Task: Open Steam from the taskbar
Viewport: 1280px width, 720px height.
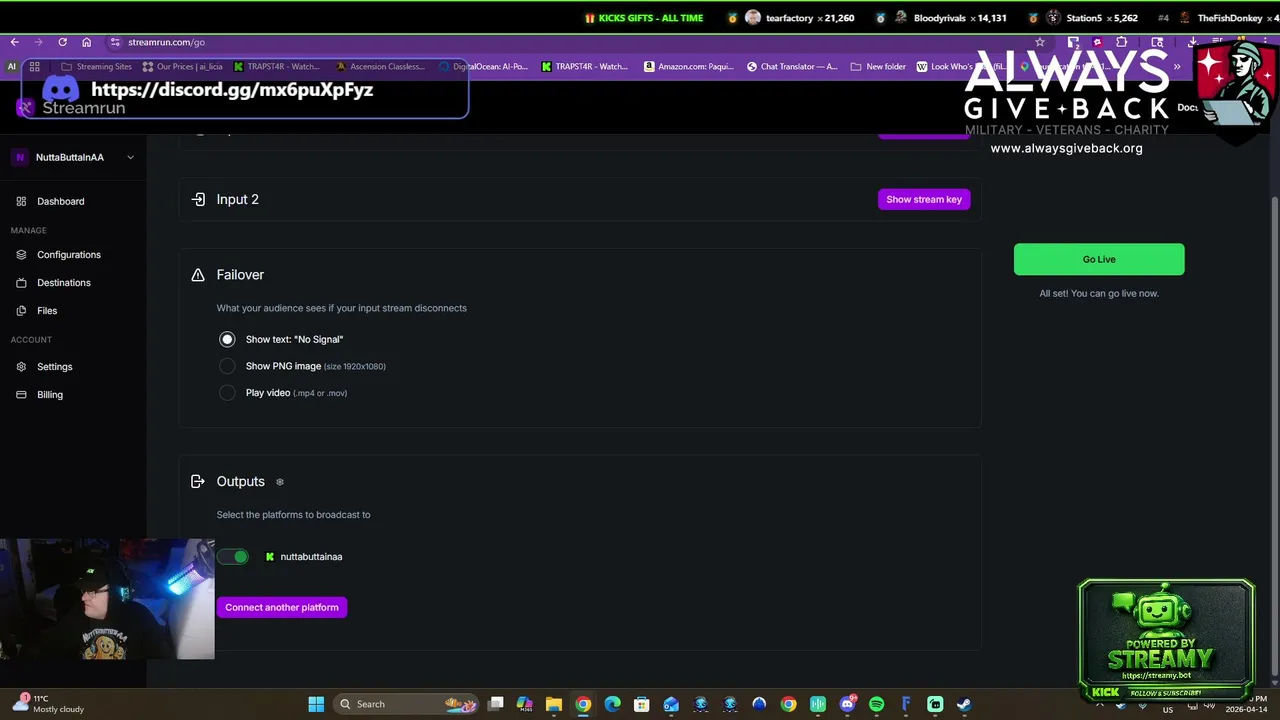Action: pos(964,704)
